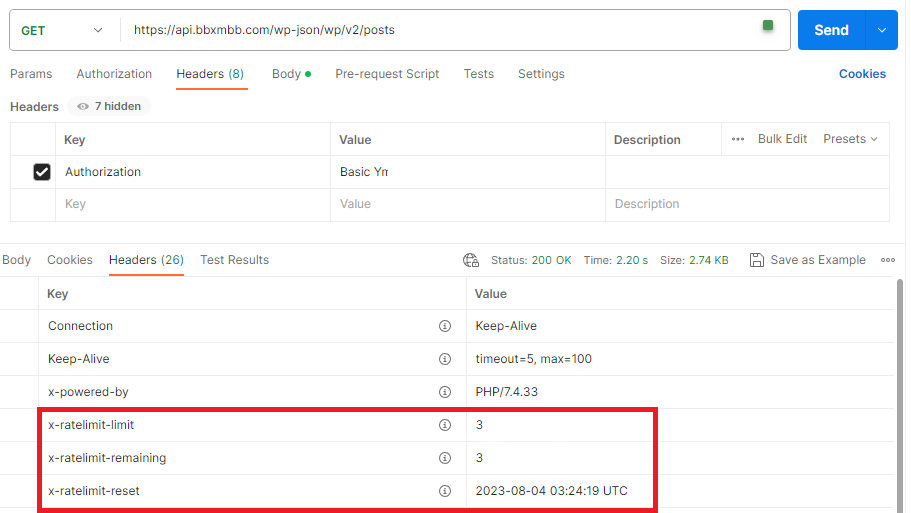Click the request URL input field
This screenshot has width=911, height=513.
440,30
